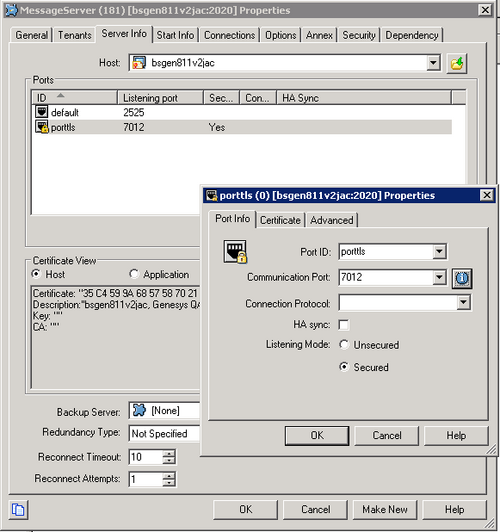Click the locked port icon in Port Info

(x=235, y=251)
